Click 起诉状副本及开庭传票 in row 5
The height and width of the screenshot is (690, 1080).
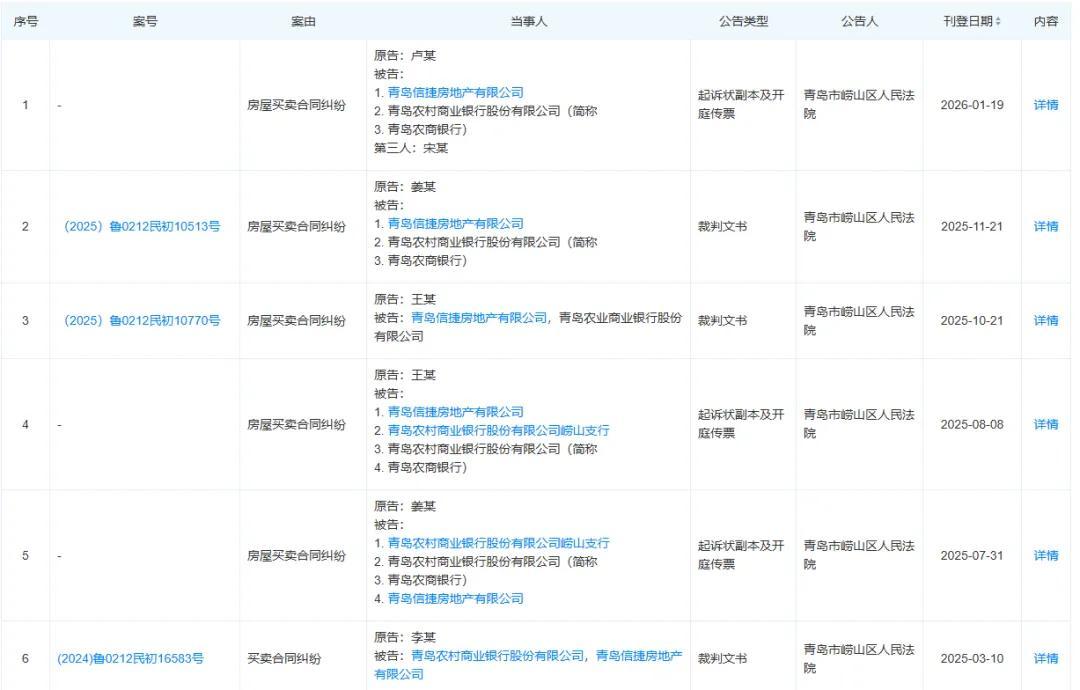pyautogui.click(x=741, y=554)
